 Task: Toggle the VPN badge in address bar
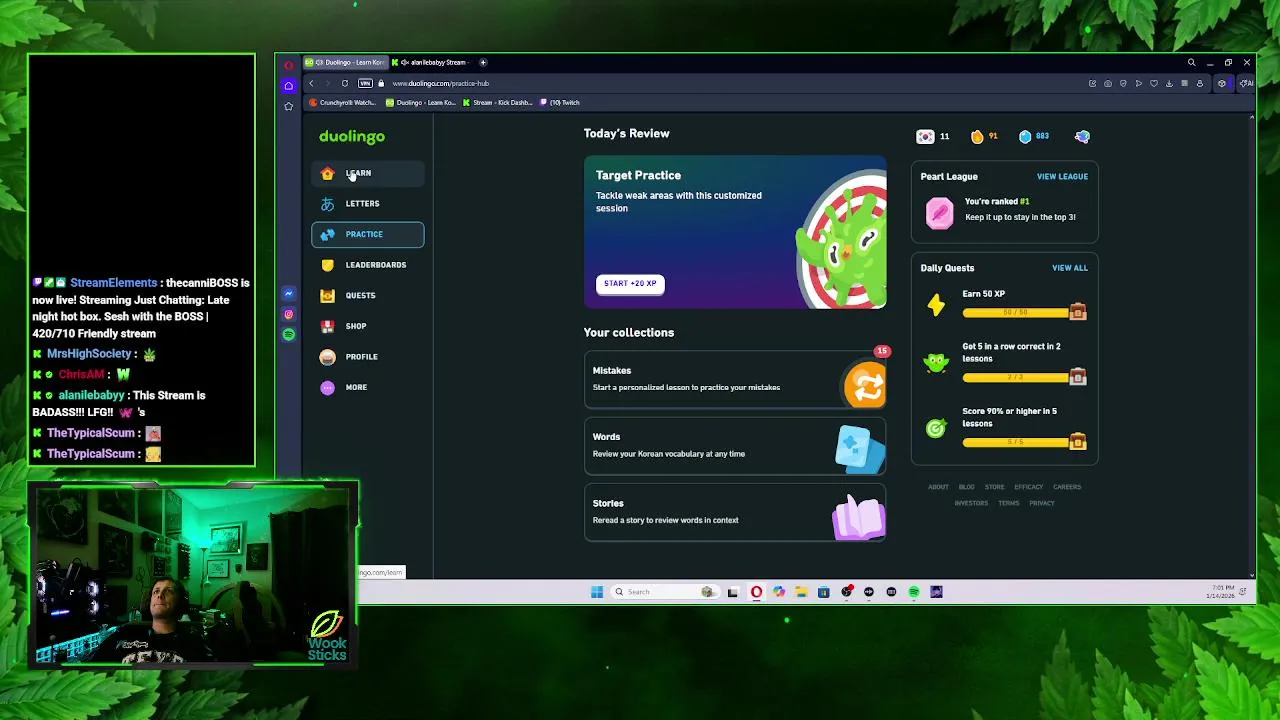coord(365,83)
